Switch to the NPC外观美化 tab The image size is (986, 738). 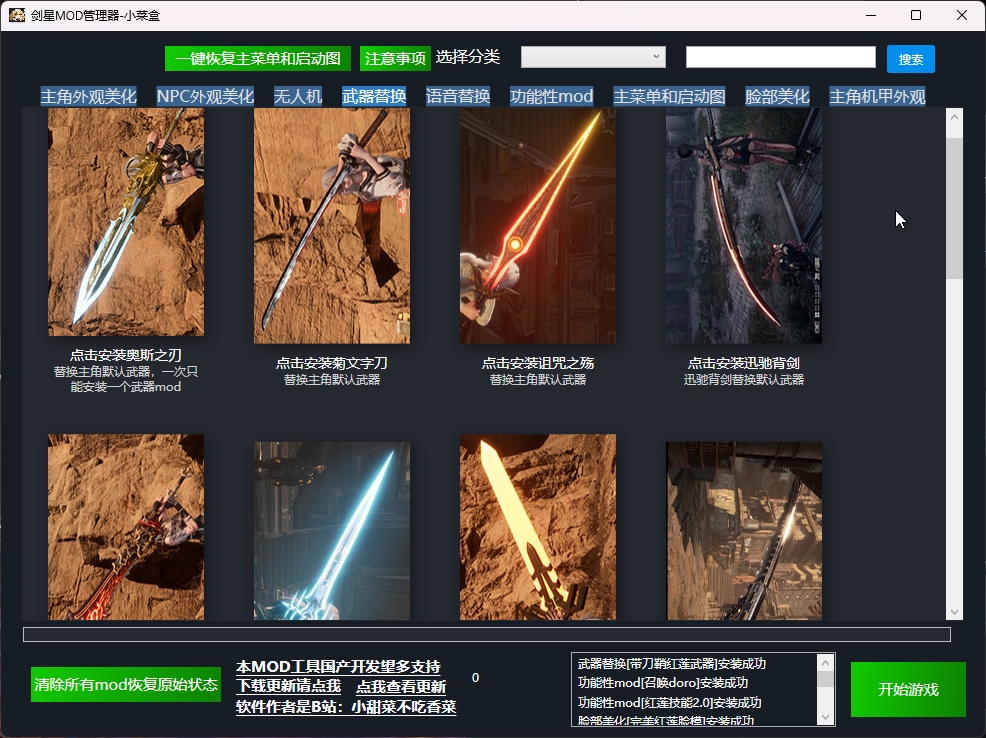pos(205,96)
